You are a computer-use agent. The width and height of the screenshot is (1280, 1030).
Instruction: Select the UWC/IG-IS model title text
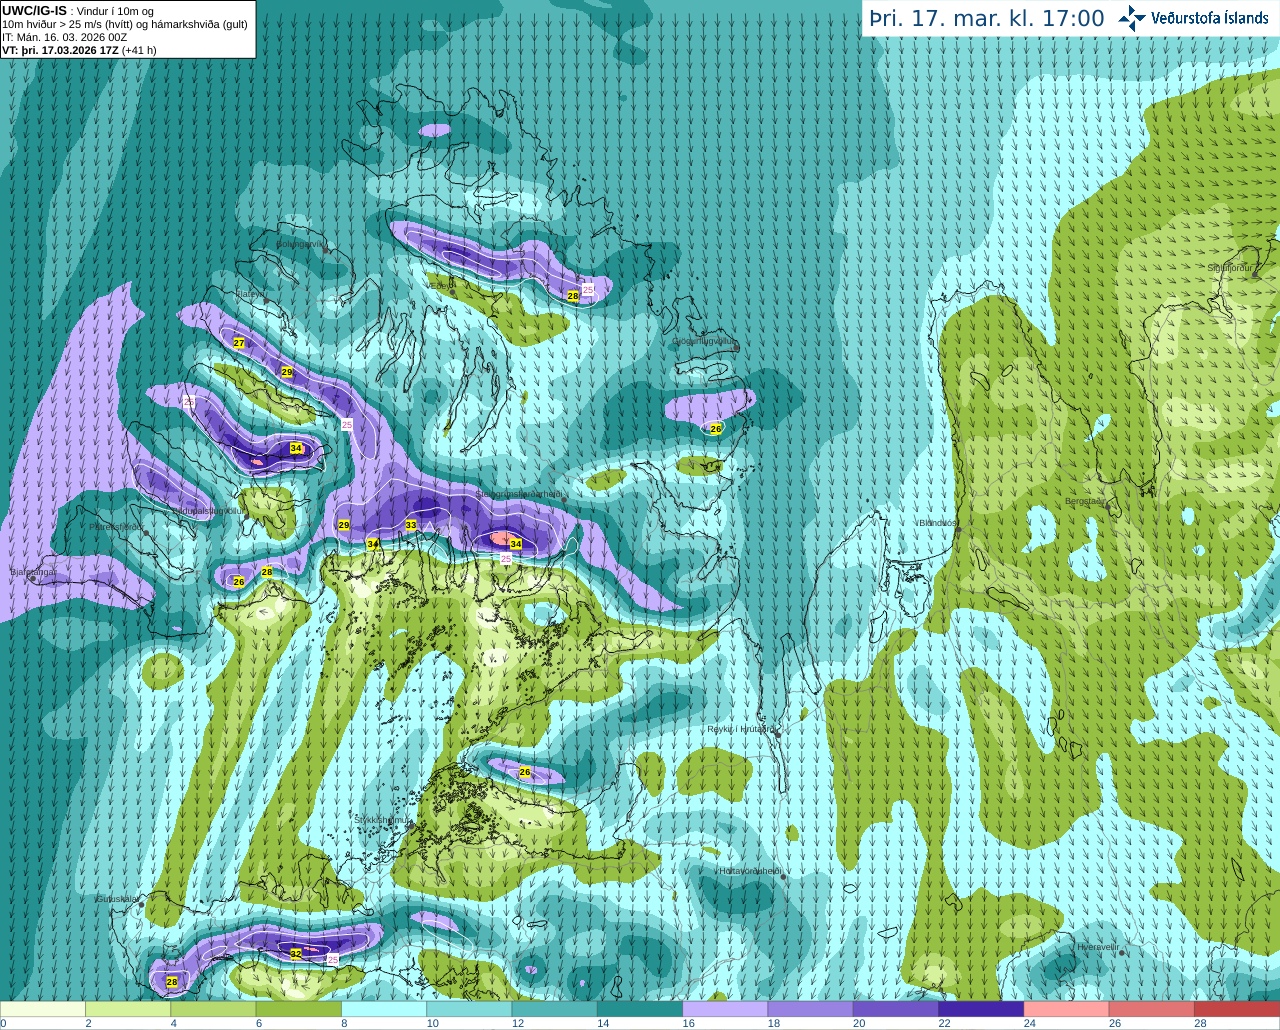(x=34, y=10)
